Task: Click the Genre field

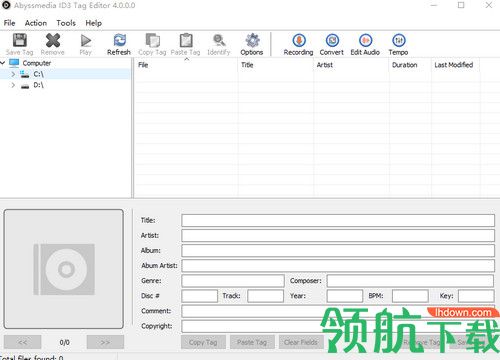Action: click(x=233, y=281)
